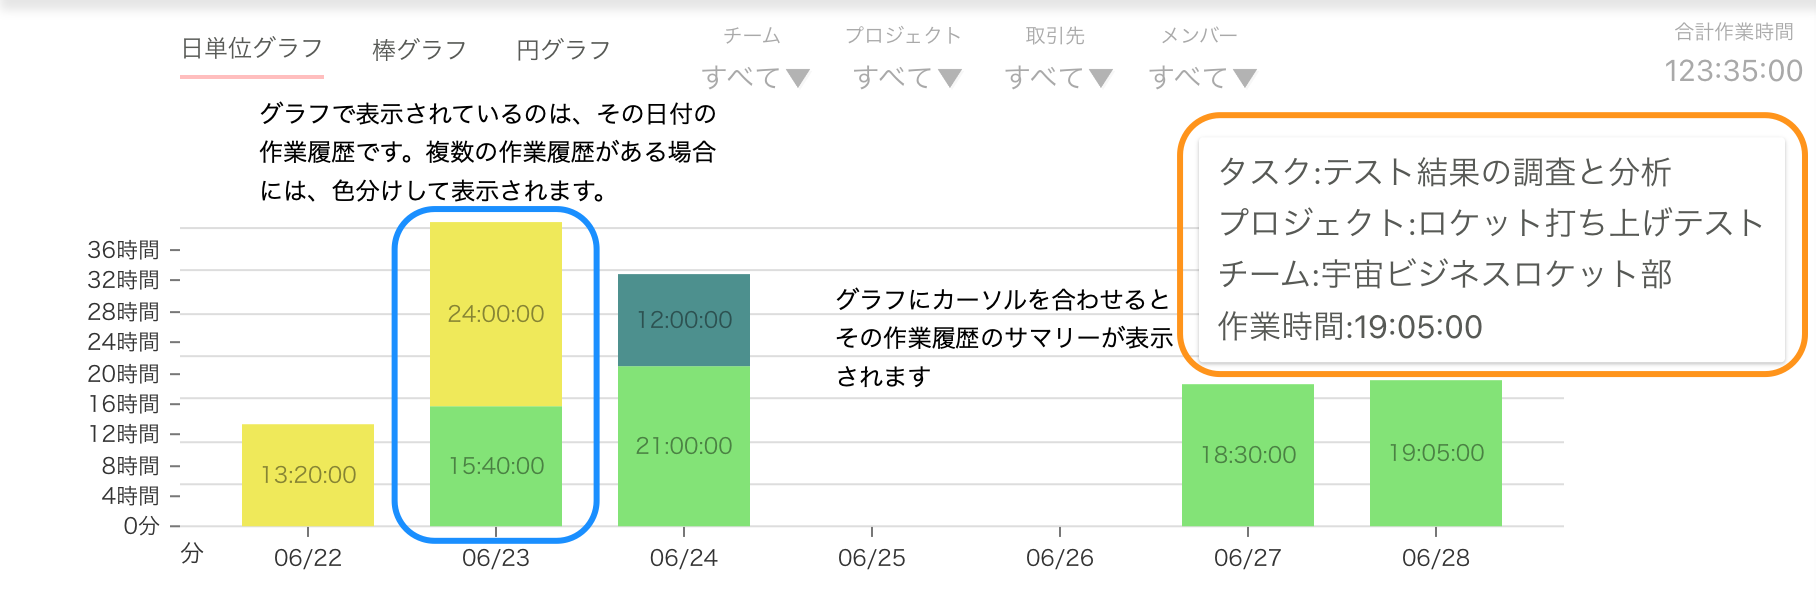Image resolution: width=1816 pixels, height=616 pixels.
Task: Select the green 21:00:00 bar on 06/24
Action: [x=684, y=446]
